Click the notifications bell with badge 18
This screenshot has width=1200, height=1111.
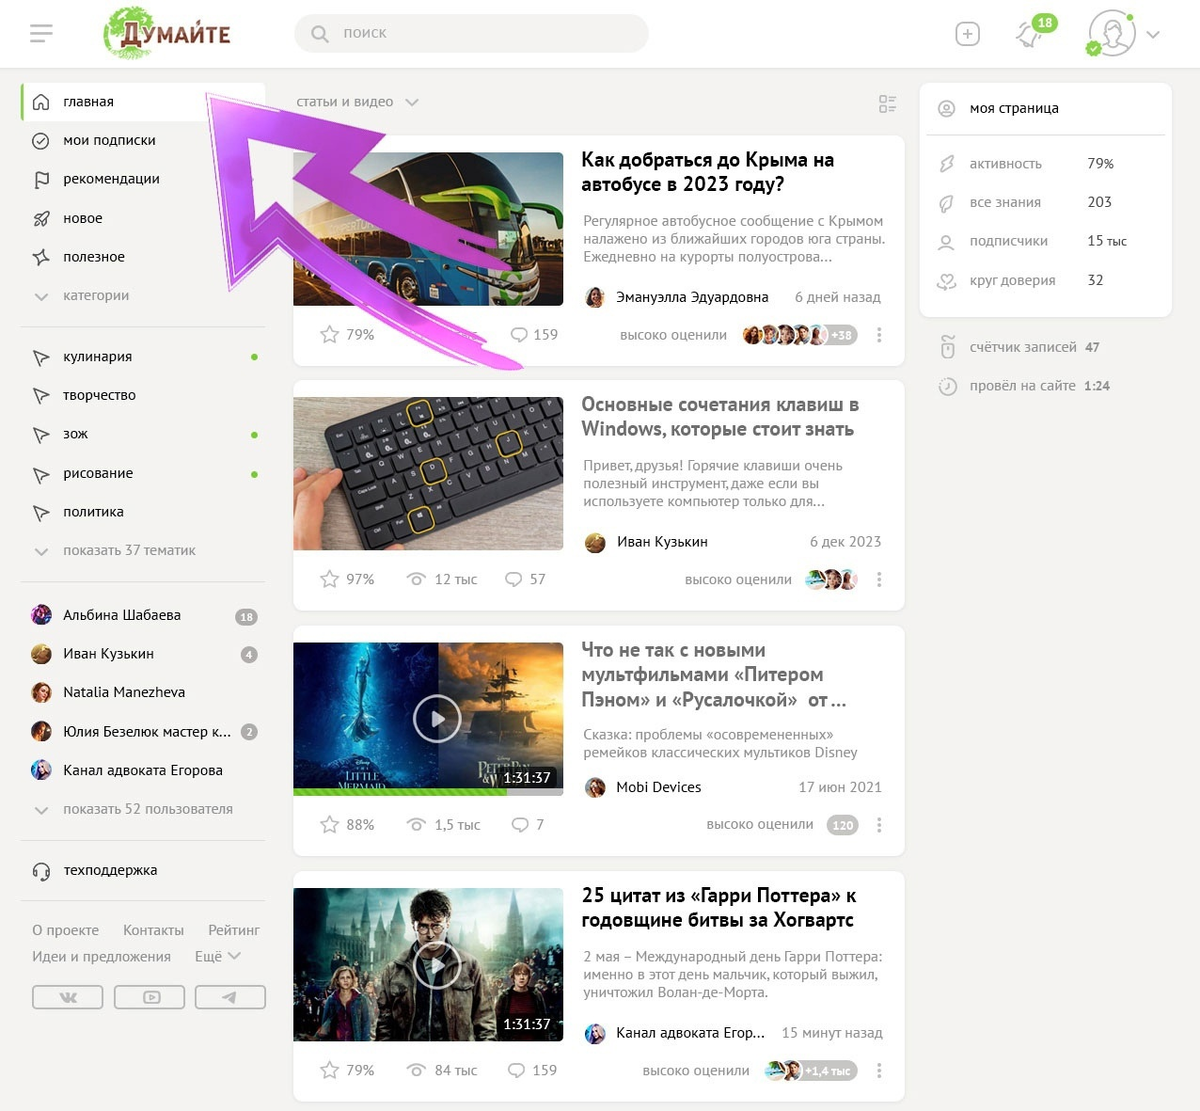1031,33
